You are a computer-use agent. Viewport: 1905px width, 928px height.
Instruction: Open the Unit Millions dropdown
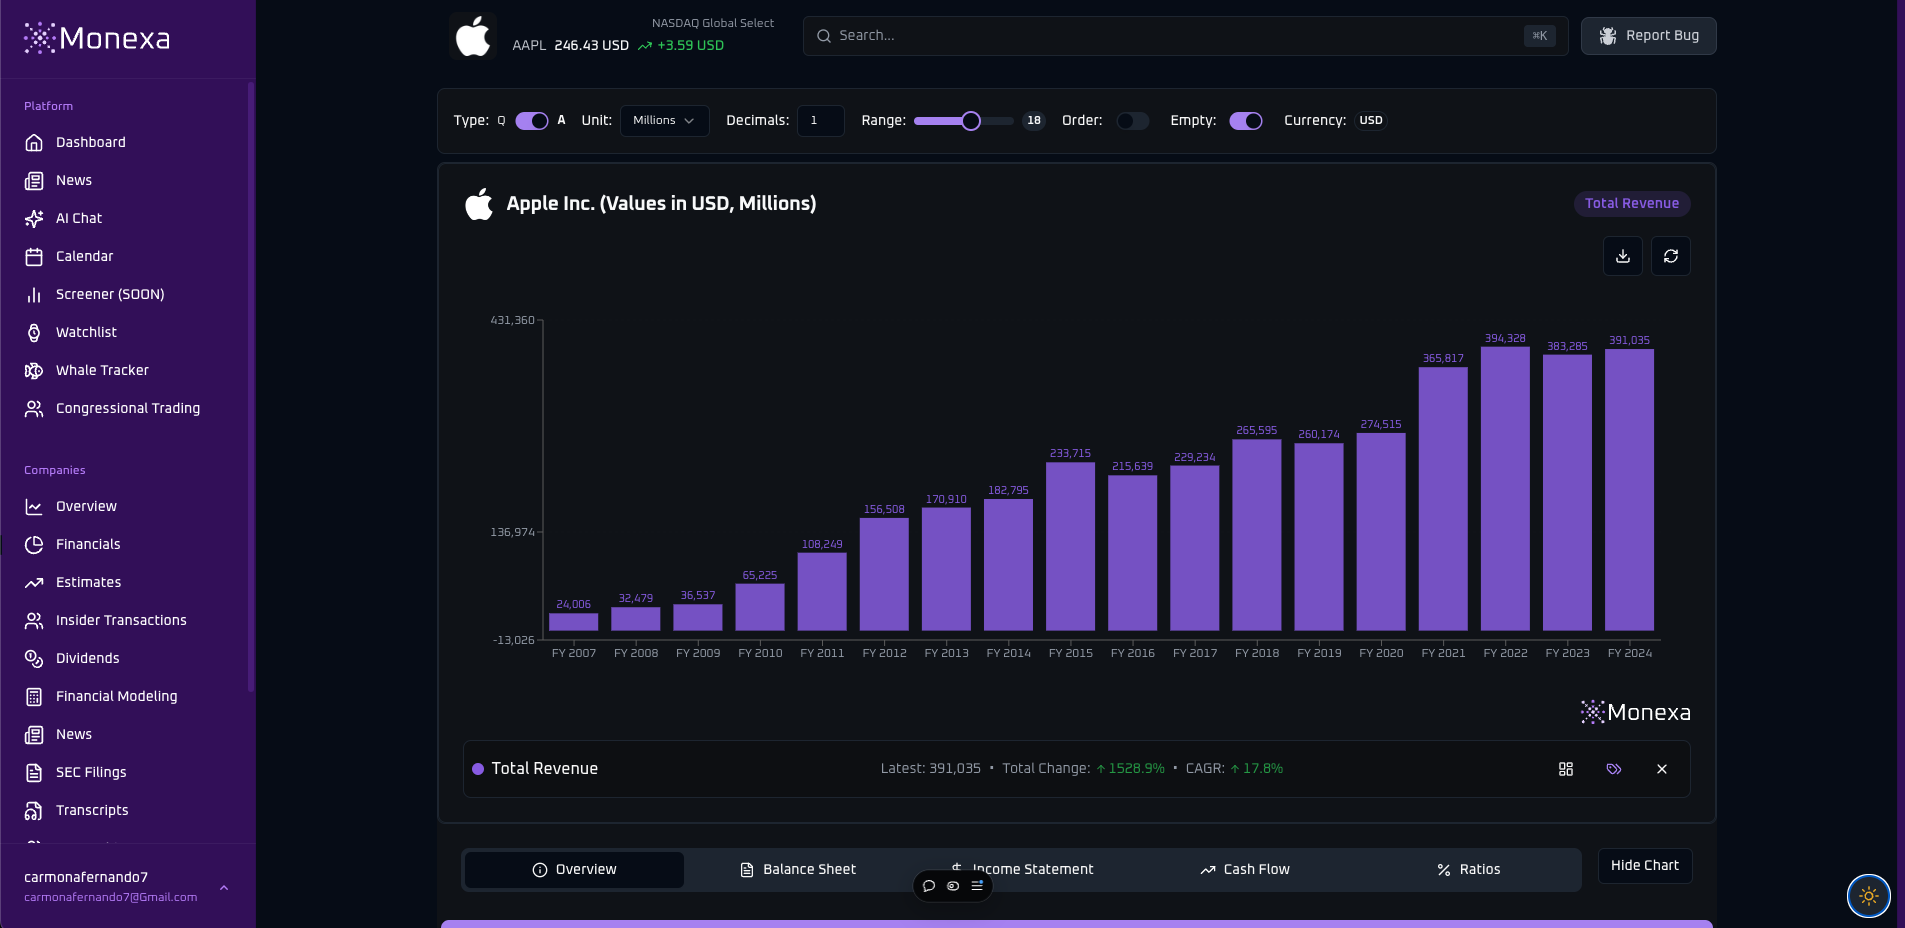(665, 121)
